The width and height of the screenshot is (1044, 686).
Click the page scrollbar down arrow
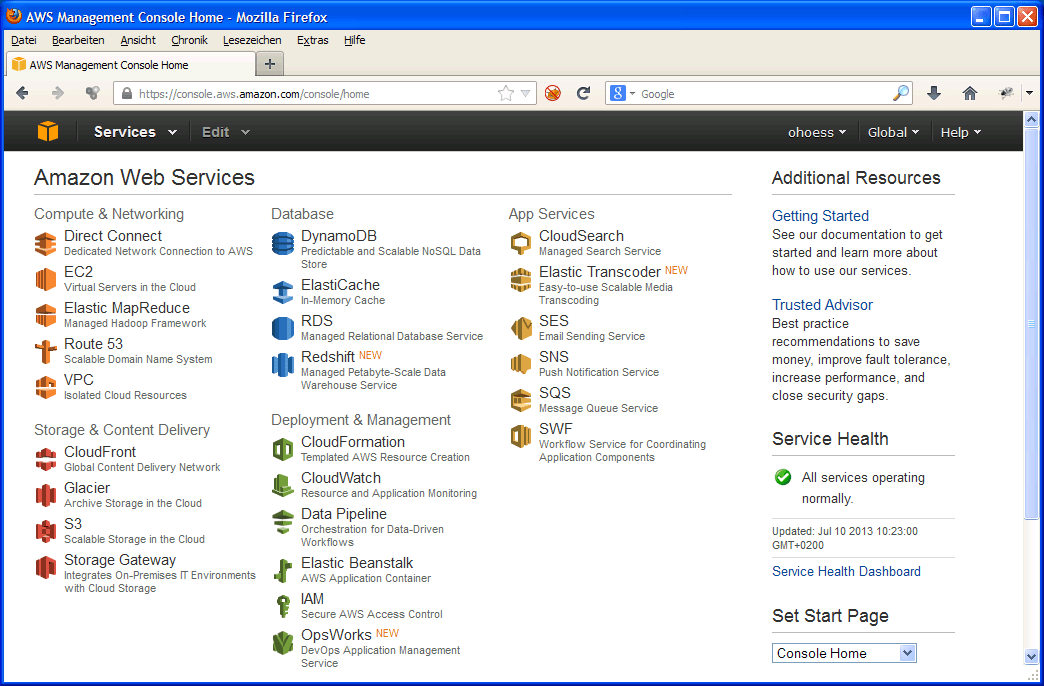point(1031,656)
